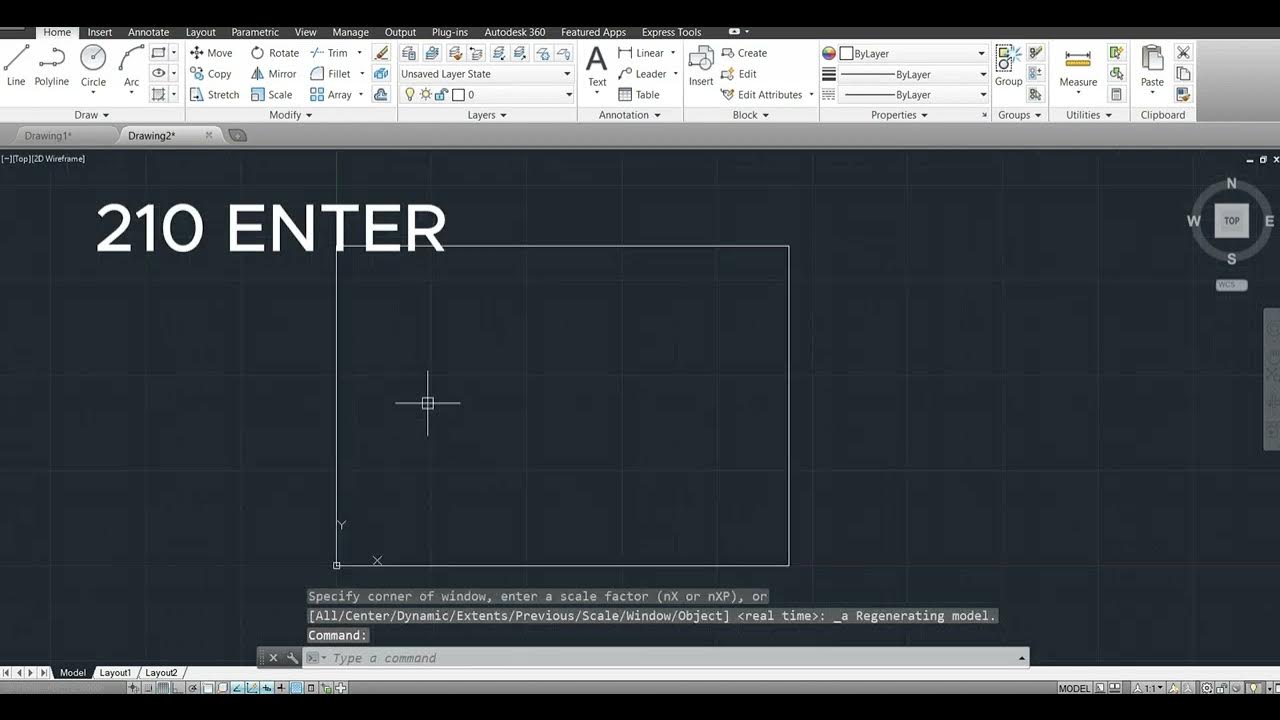
Task: Switch to the Layout1 tab
Action: [115, 673]
